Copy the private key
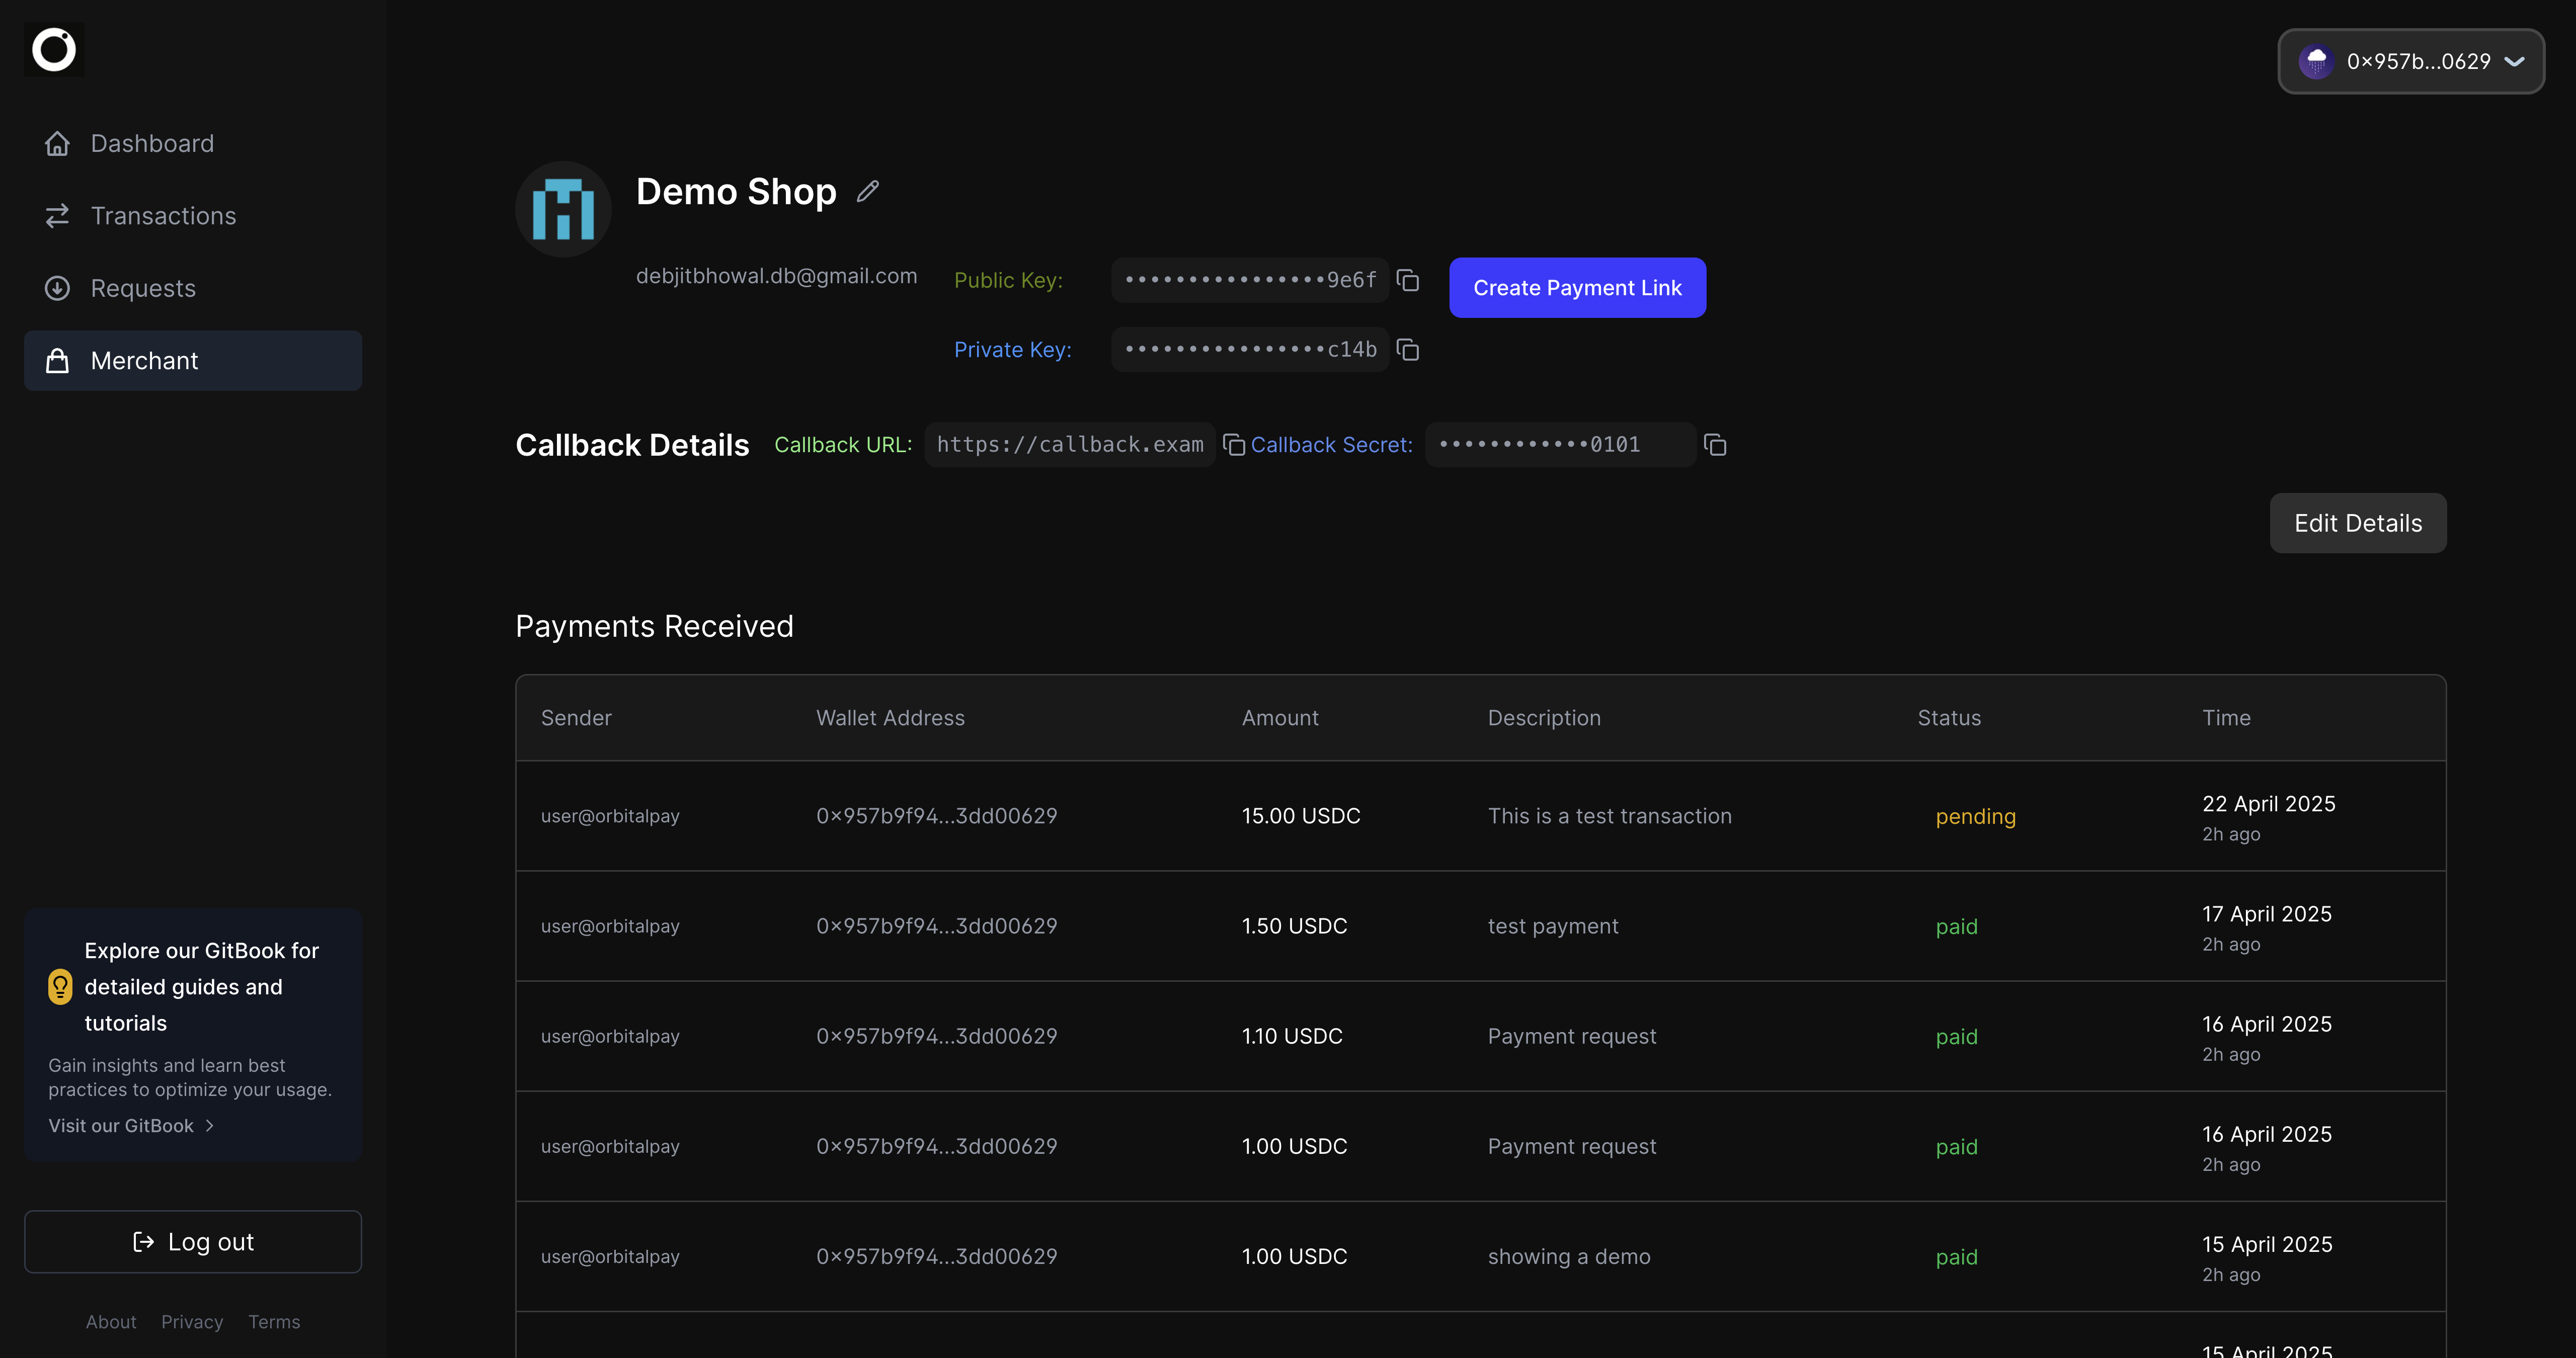Viewport: 2576px width, 1358px height. click(x=1408, y=350)
